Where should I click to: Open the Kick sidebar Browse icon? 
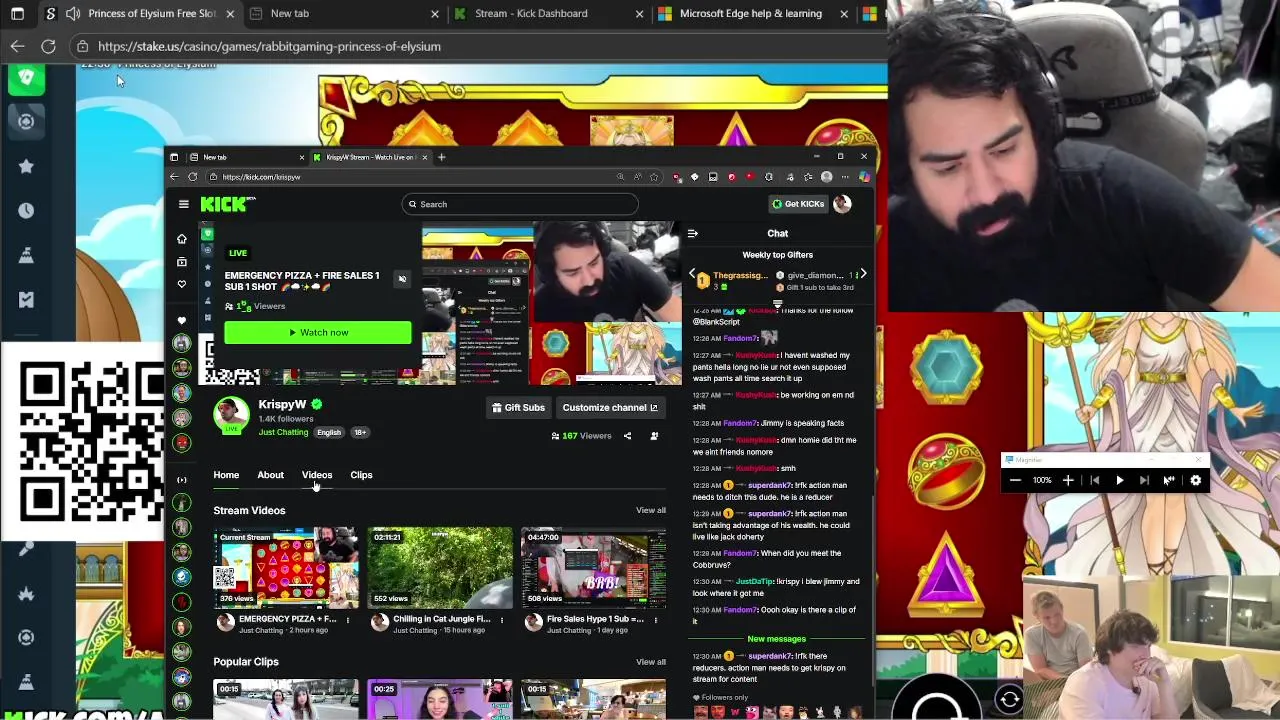point(181,261)
